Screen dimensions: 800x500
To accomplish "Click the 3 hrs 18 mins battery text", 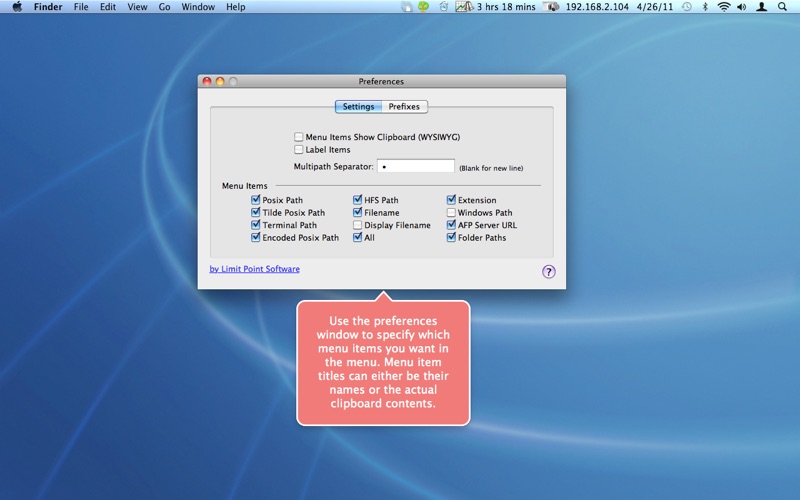I will point(506,7).
